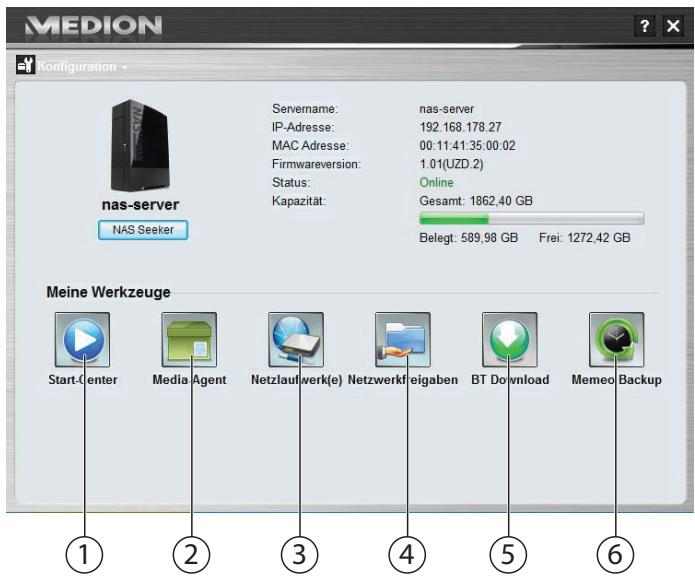
Task: Click the MAC Adresse: field label
Action: (x=311, y=146)
